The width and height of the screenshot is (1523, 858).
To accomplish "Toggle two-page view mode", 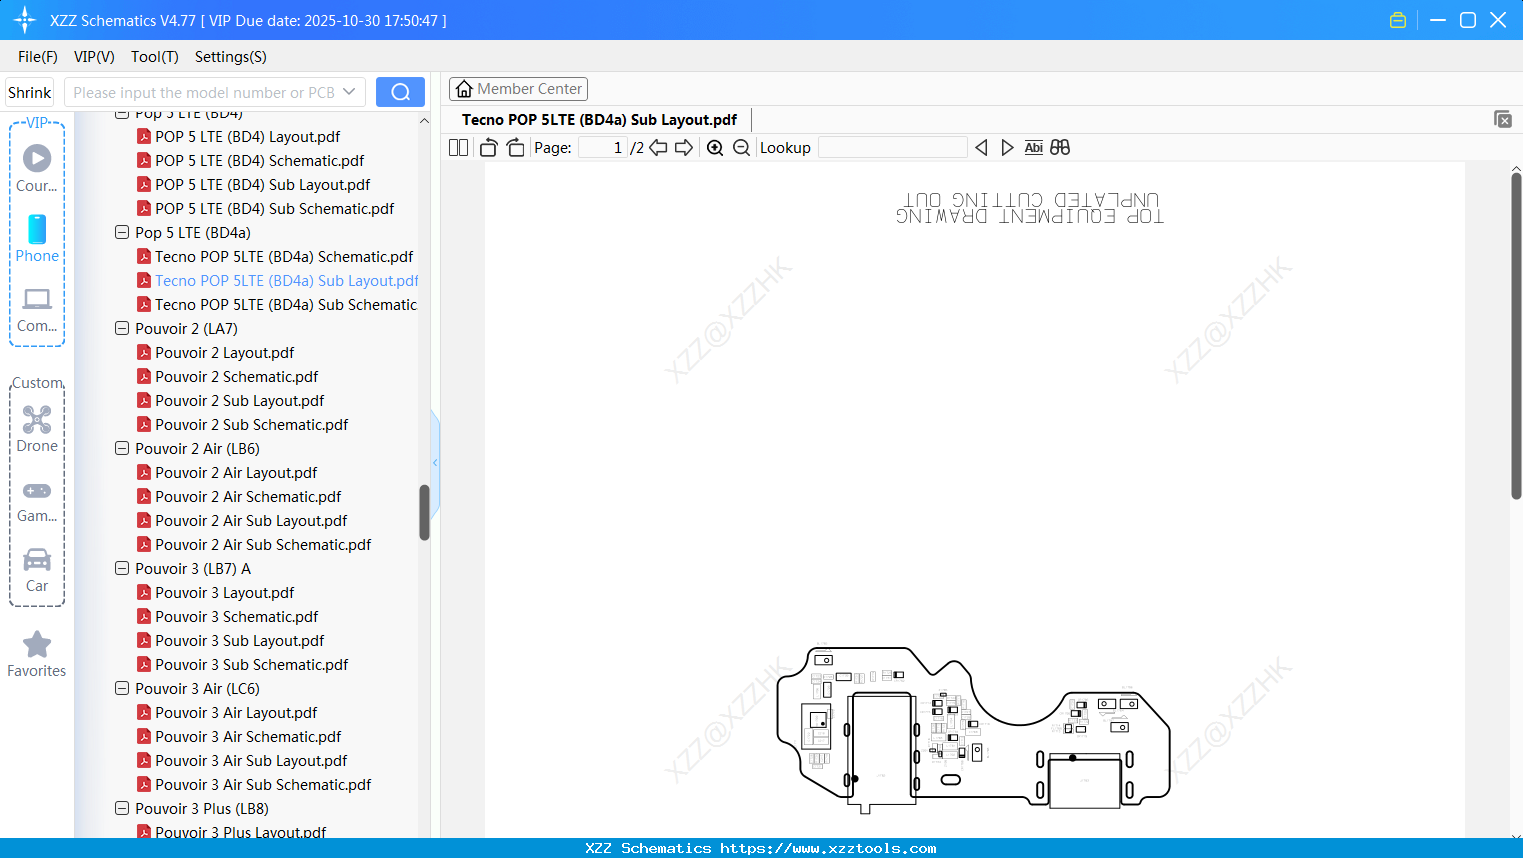I will (457, 147).
